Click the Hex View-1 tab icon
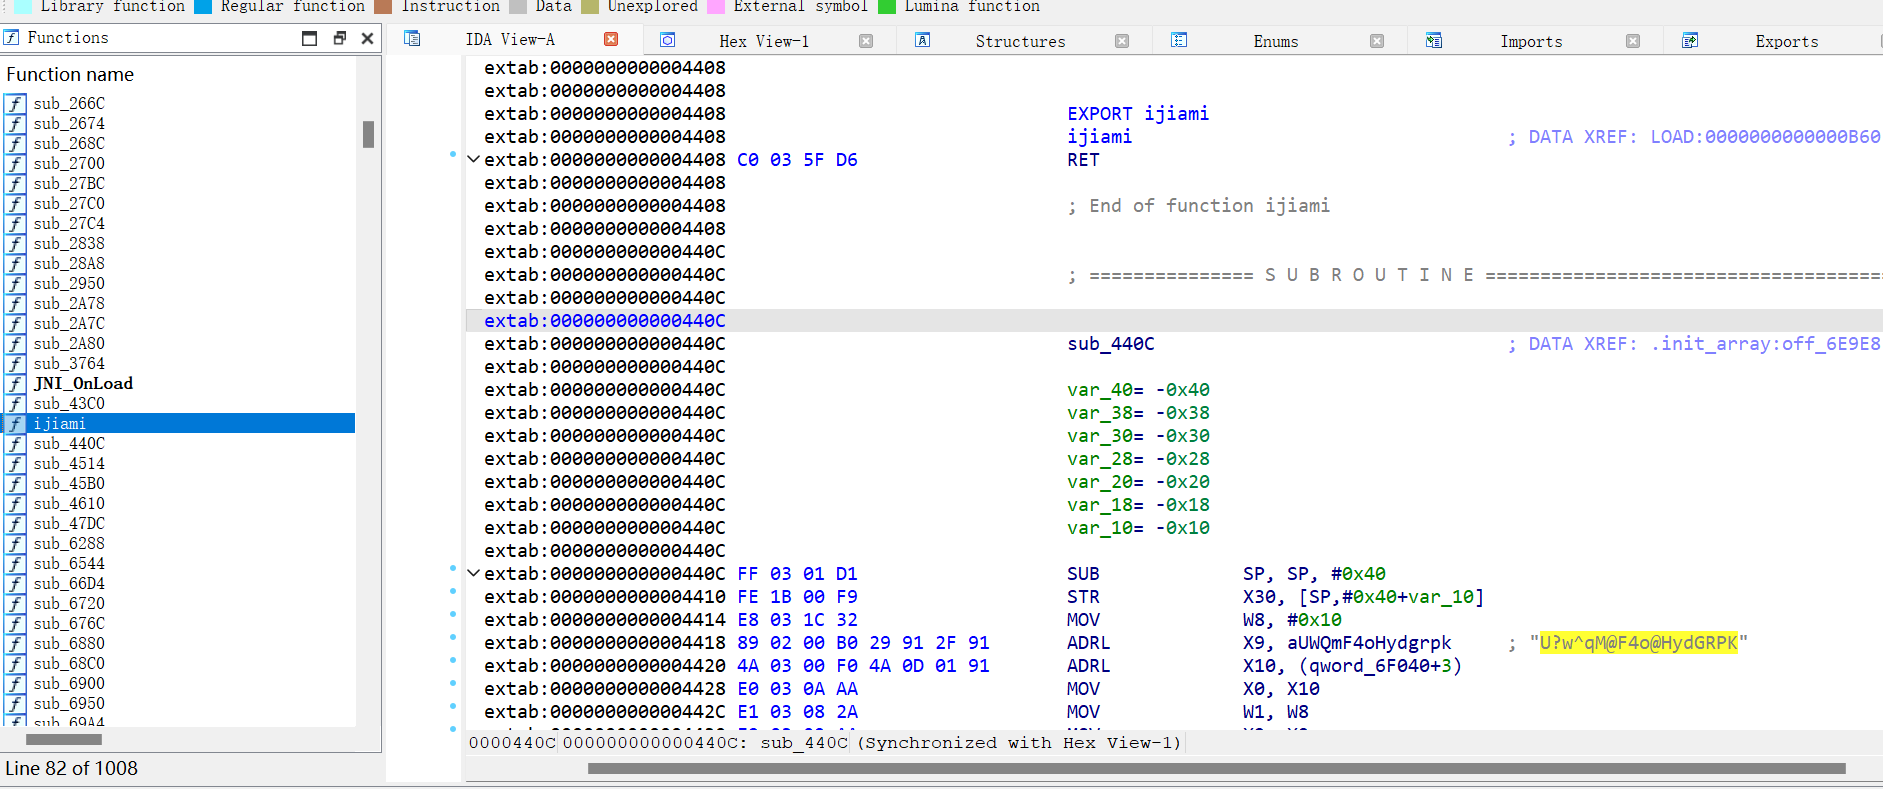The image size is (1883, 789). [x=667, y=40]
